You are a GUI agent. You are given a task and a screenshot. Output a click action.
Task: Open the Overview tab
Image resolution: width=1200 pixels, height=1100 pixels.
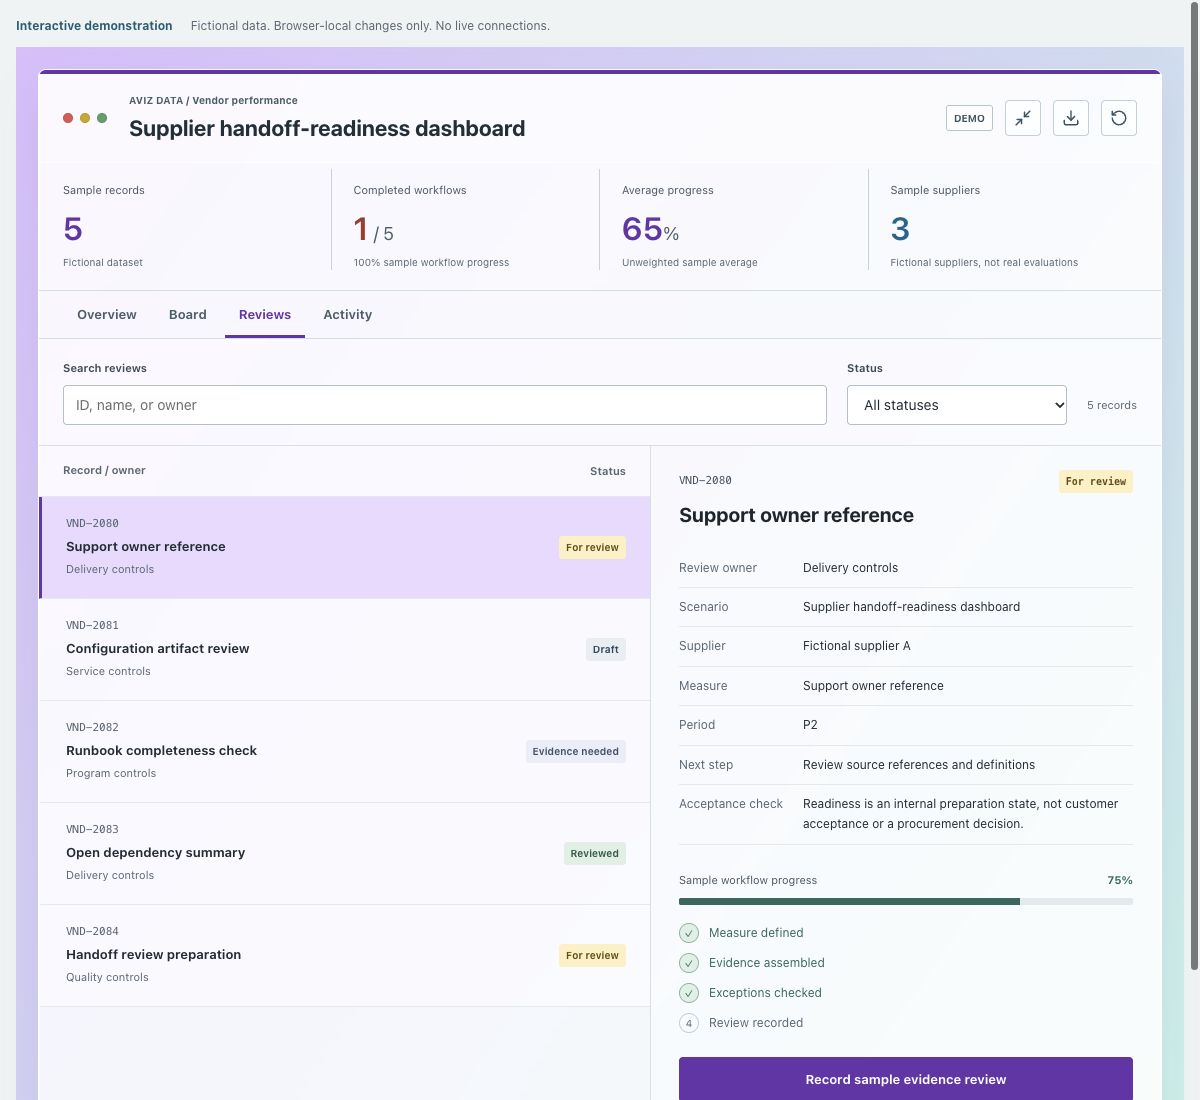coord(107,314)
